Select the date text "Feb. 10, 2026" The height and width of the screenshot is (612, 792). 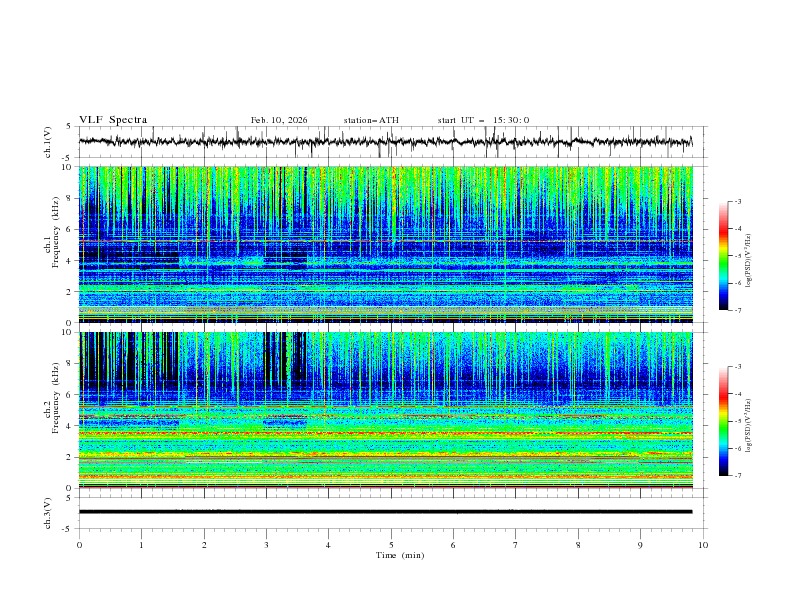coord(279,120)
